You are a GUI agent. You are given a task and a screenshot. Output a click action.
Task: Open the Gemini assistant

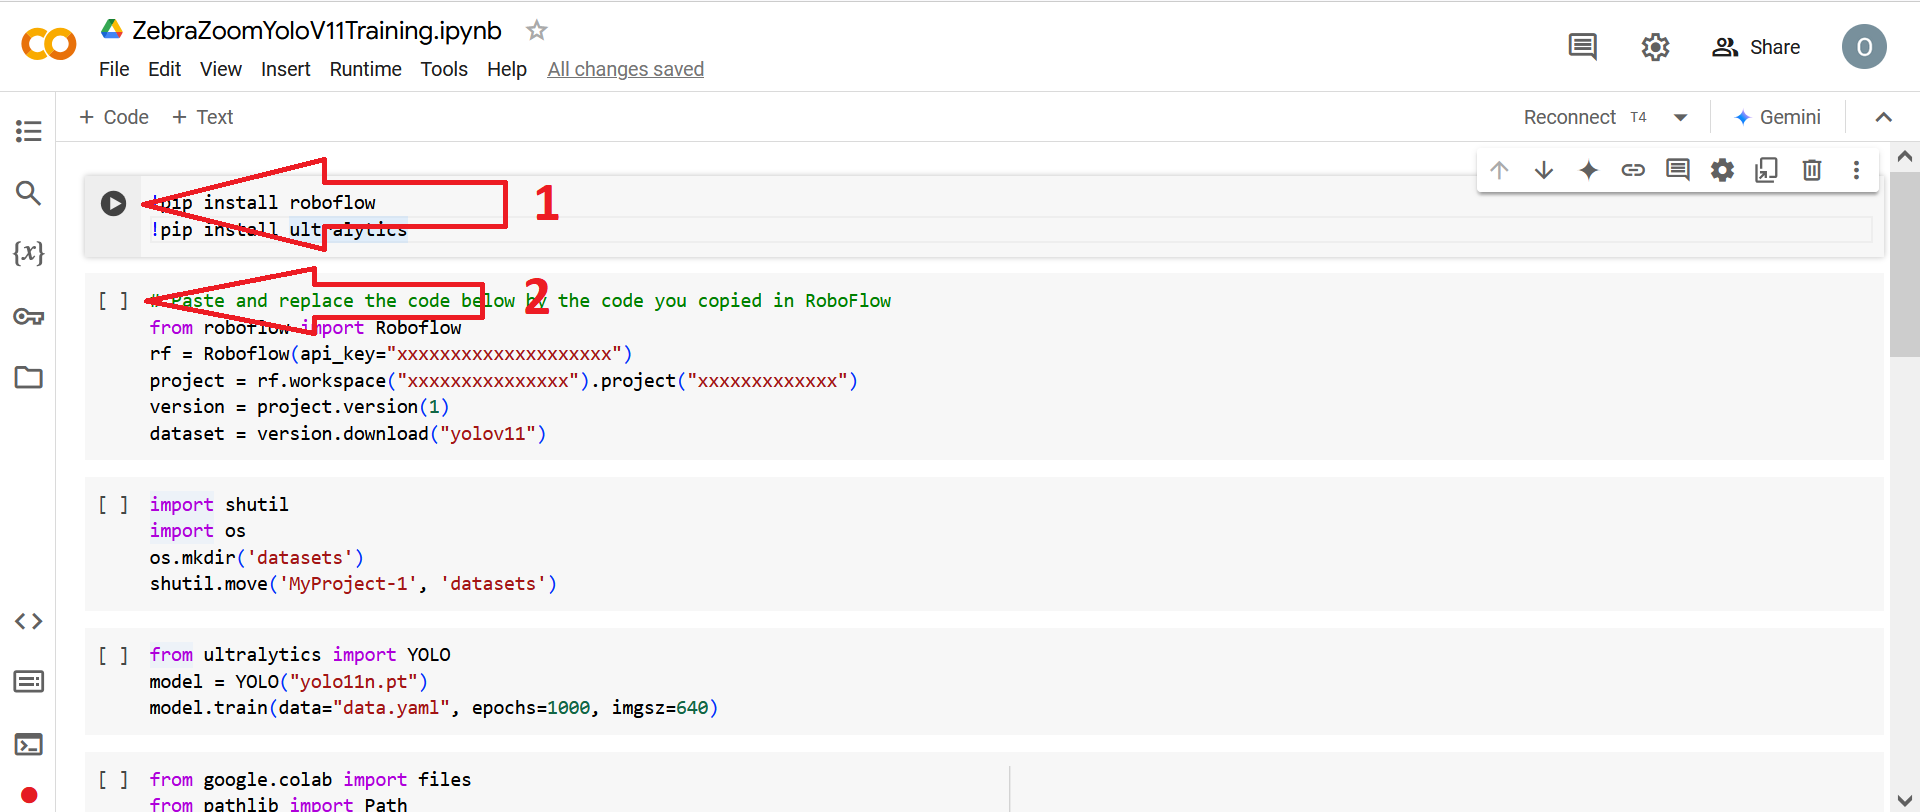(1777, 117)
